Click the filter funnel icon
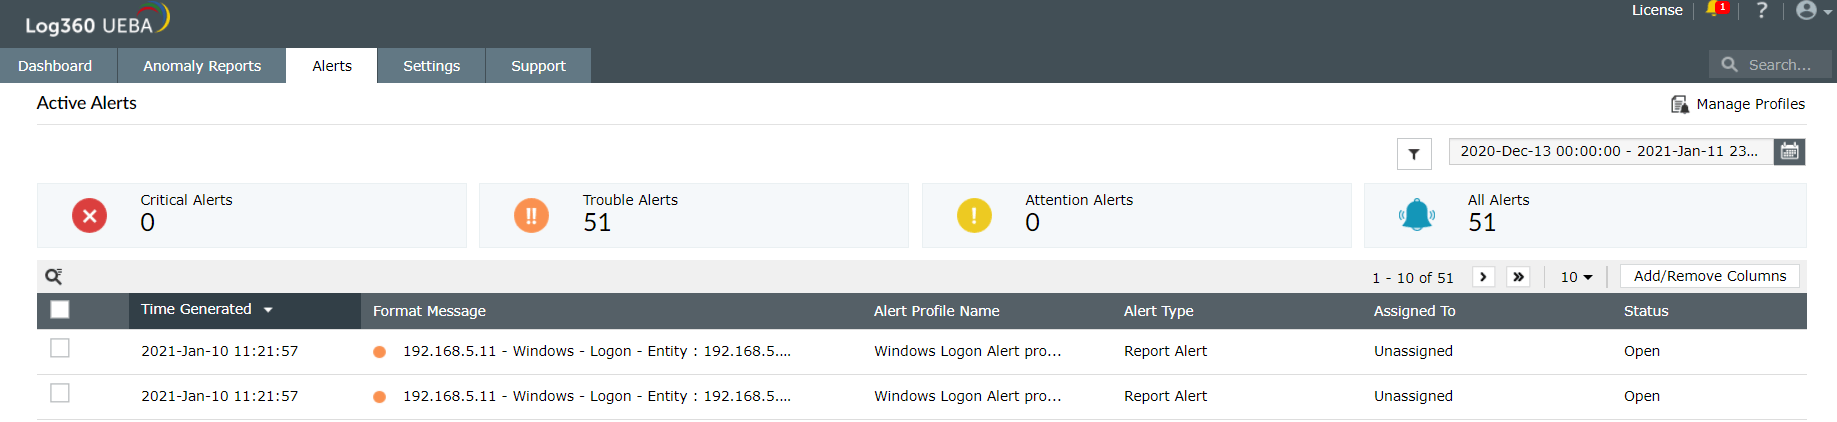This screenshot has width=1837, height=422. 1414,154
